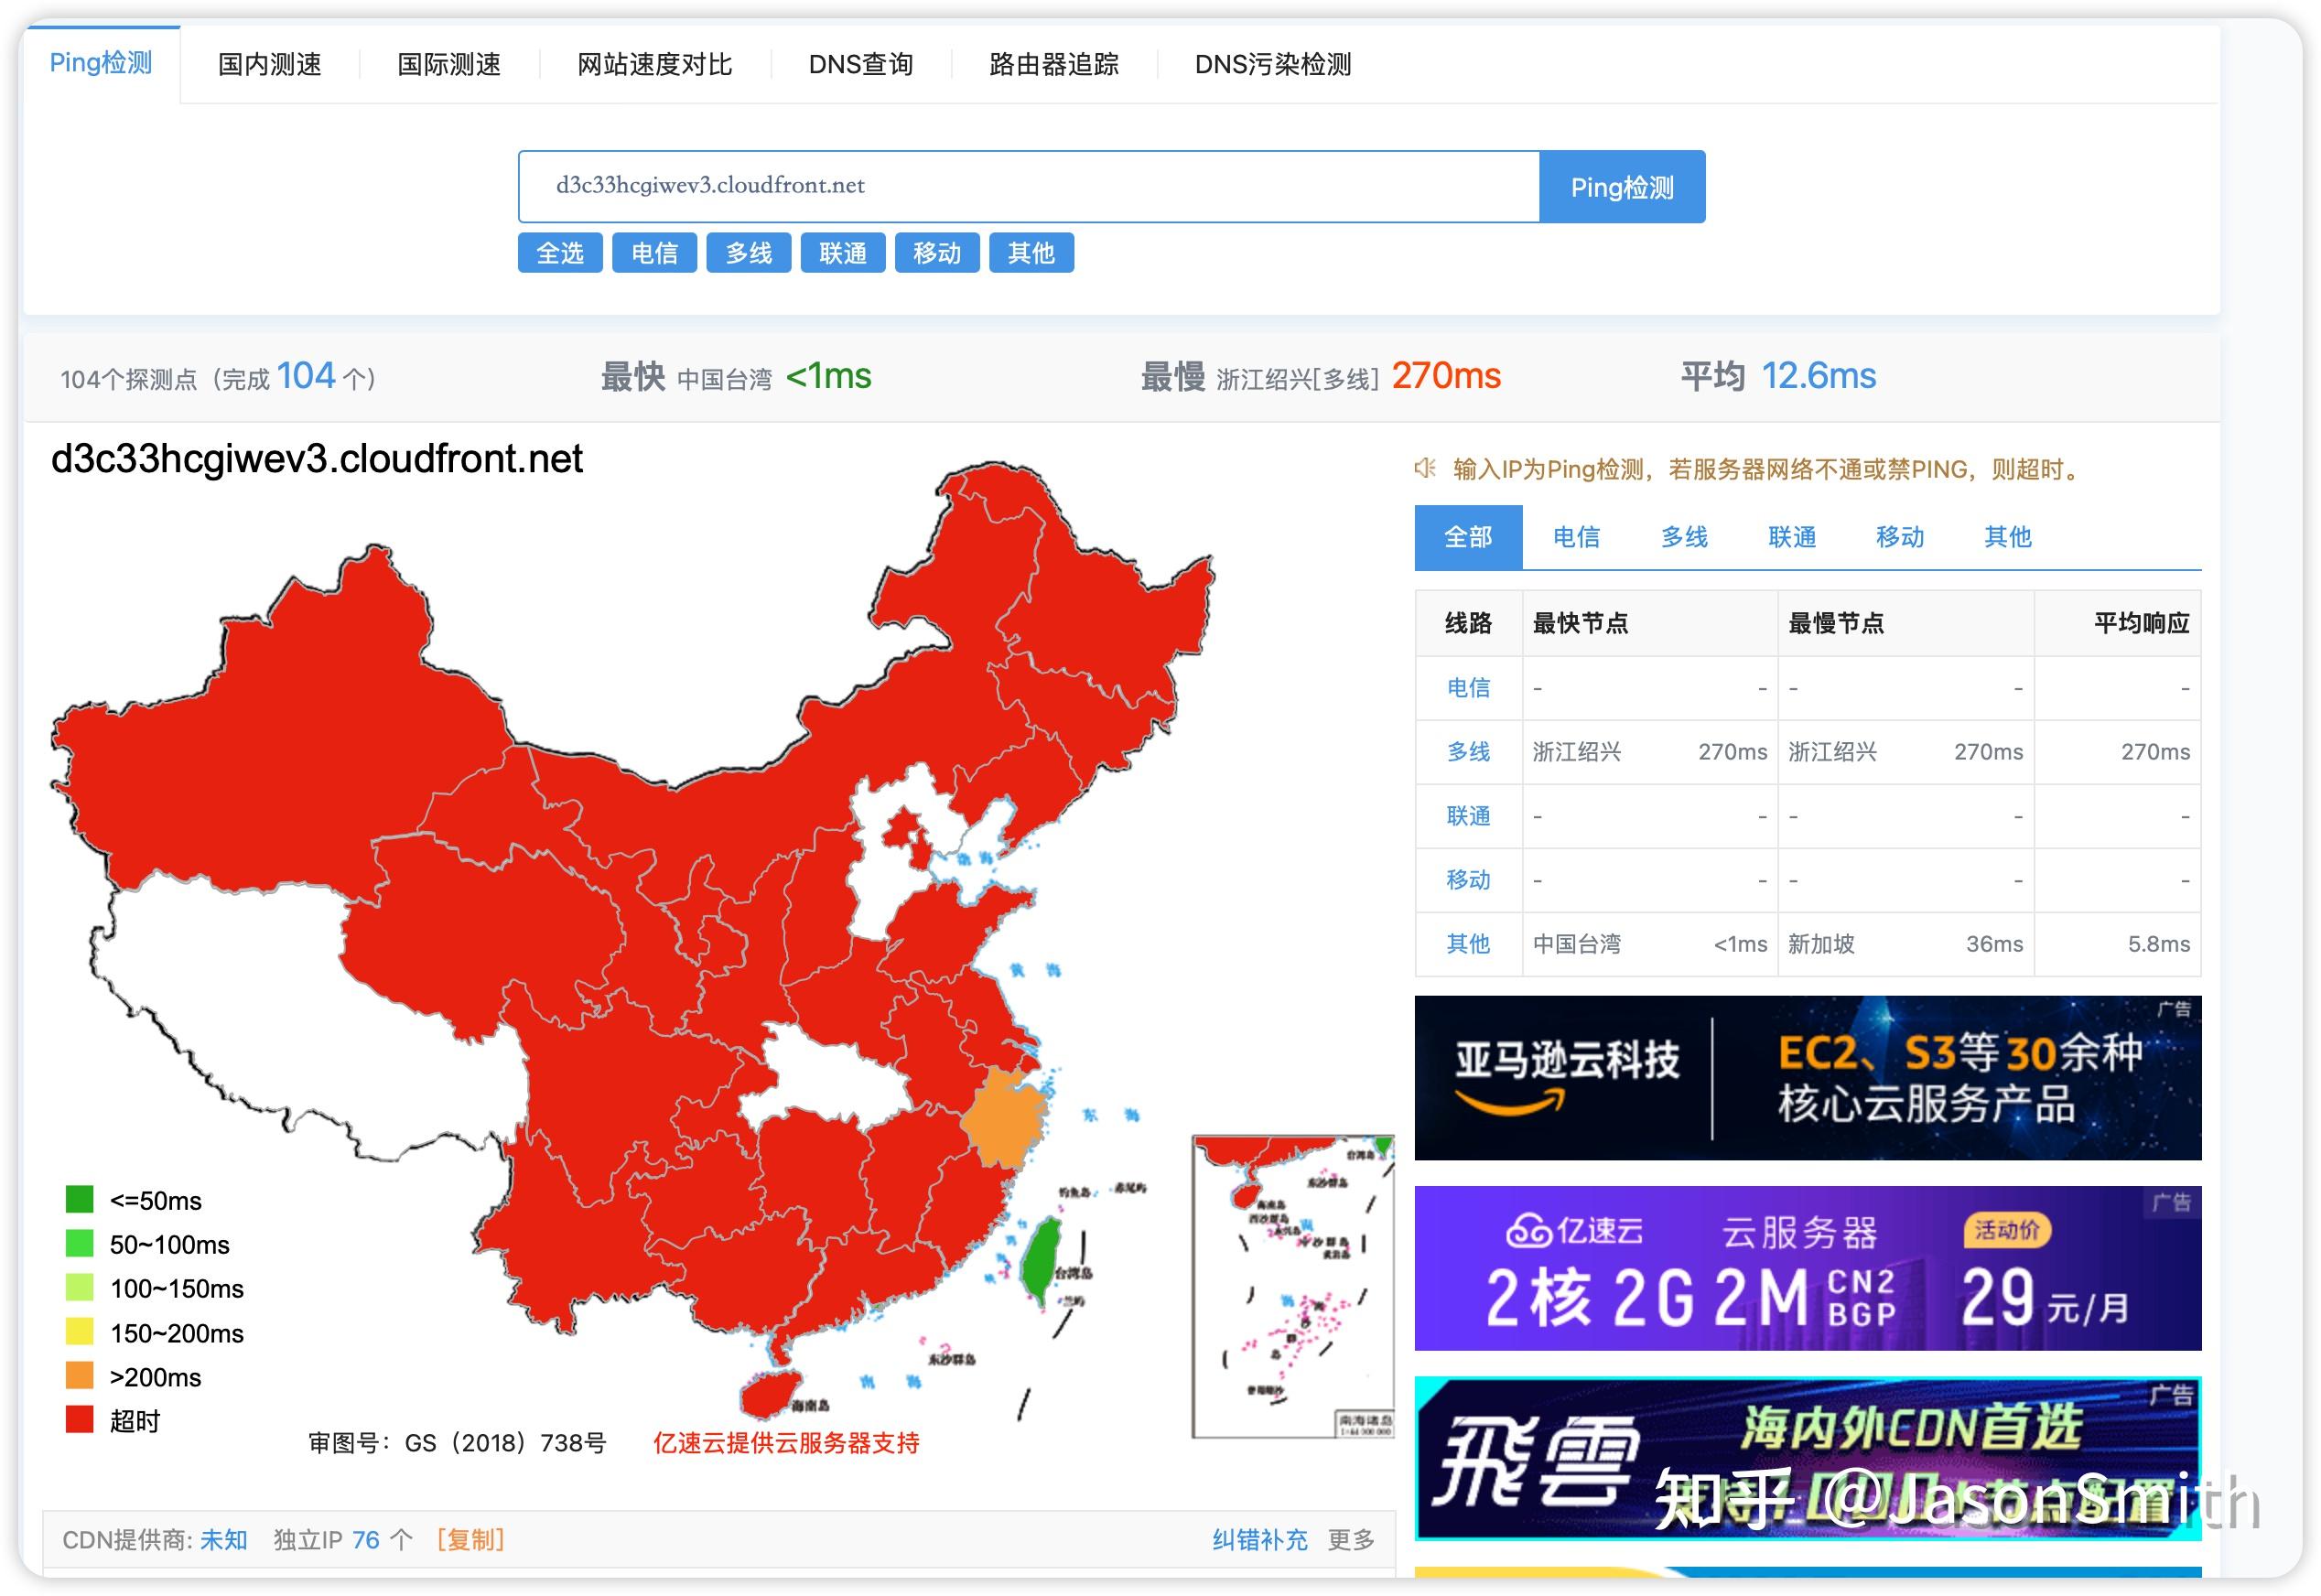Viewport: 2321px width, 1596px height.
Task: Switch to the Ping检测 tab
Action: click(101, 63)
